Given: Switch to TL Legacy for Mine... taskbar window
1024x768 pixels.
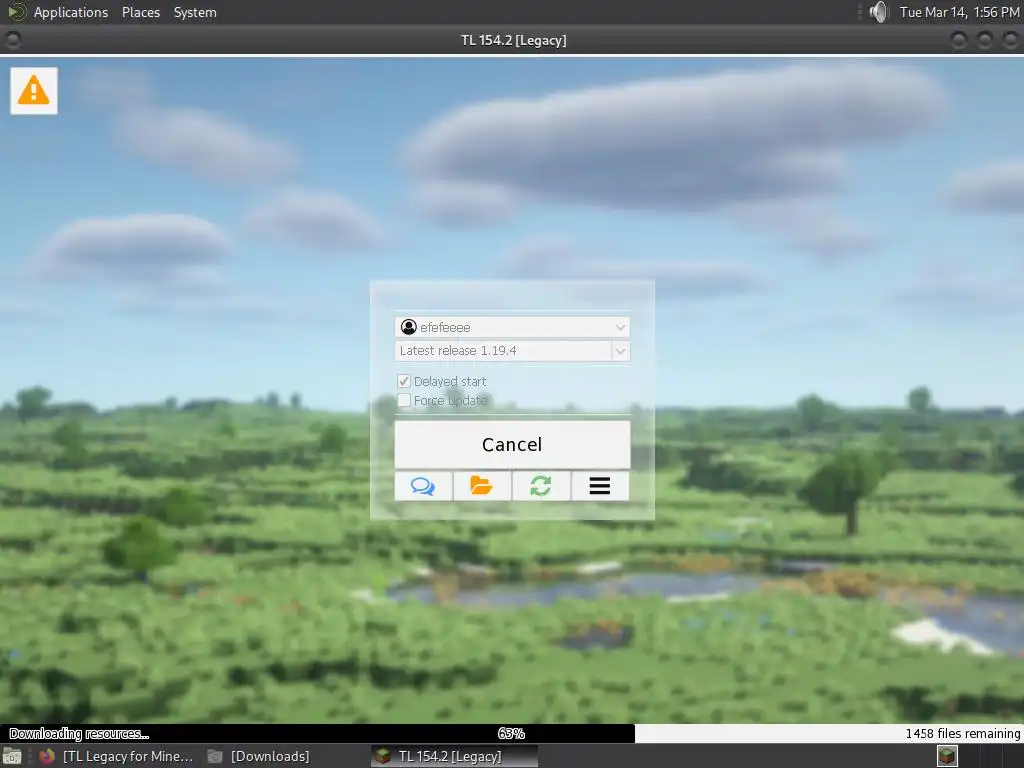Looking at the screenshot, I should (x=118, y=756).
